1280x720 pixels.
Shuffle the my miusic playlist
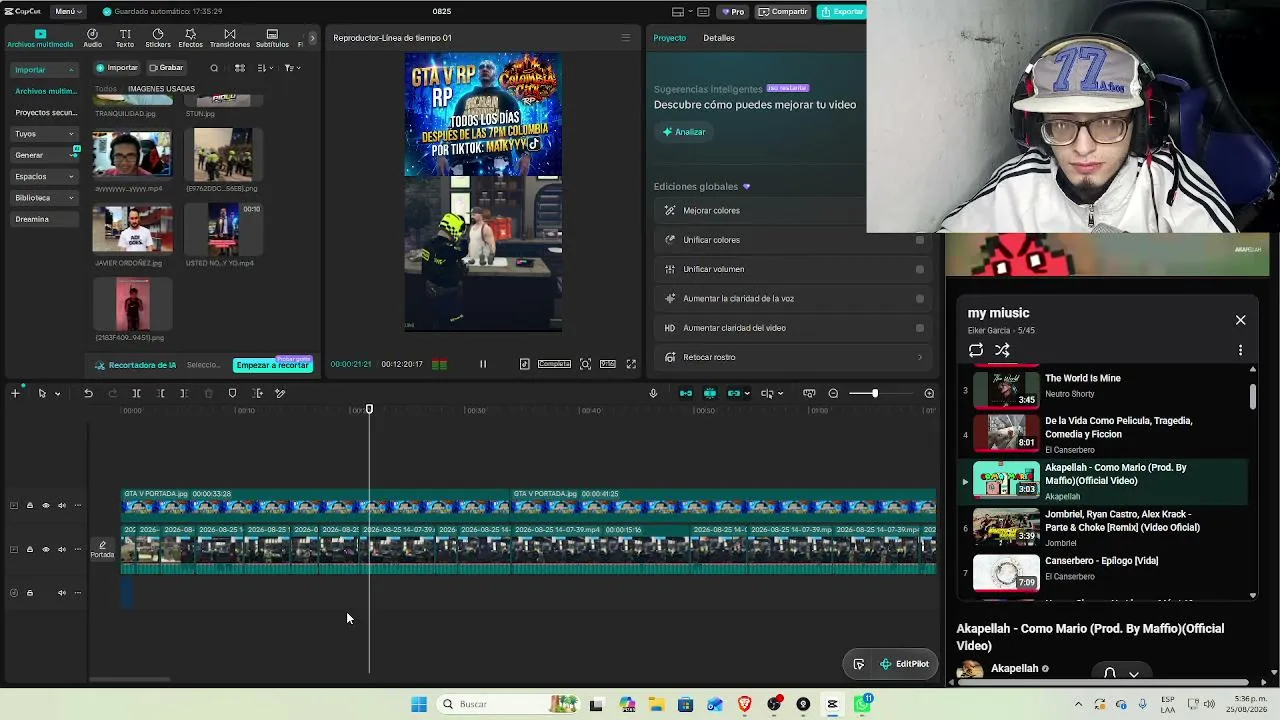[x=1002, y=350]
